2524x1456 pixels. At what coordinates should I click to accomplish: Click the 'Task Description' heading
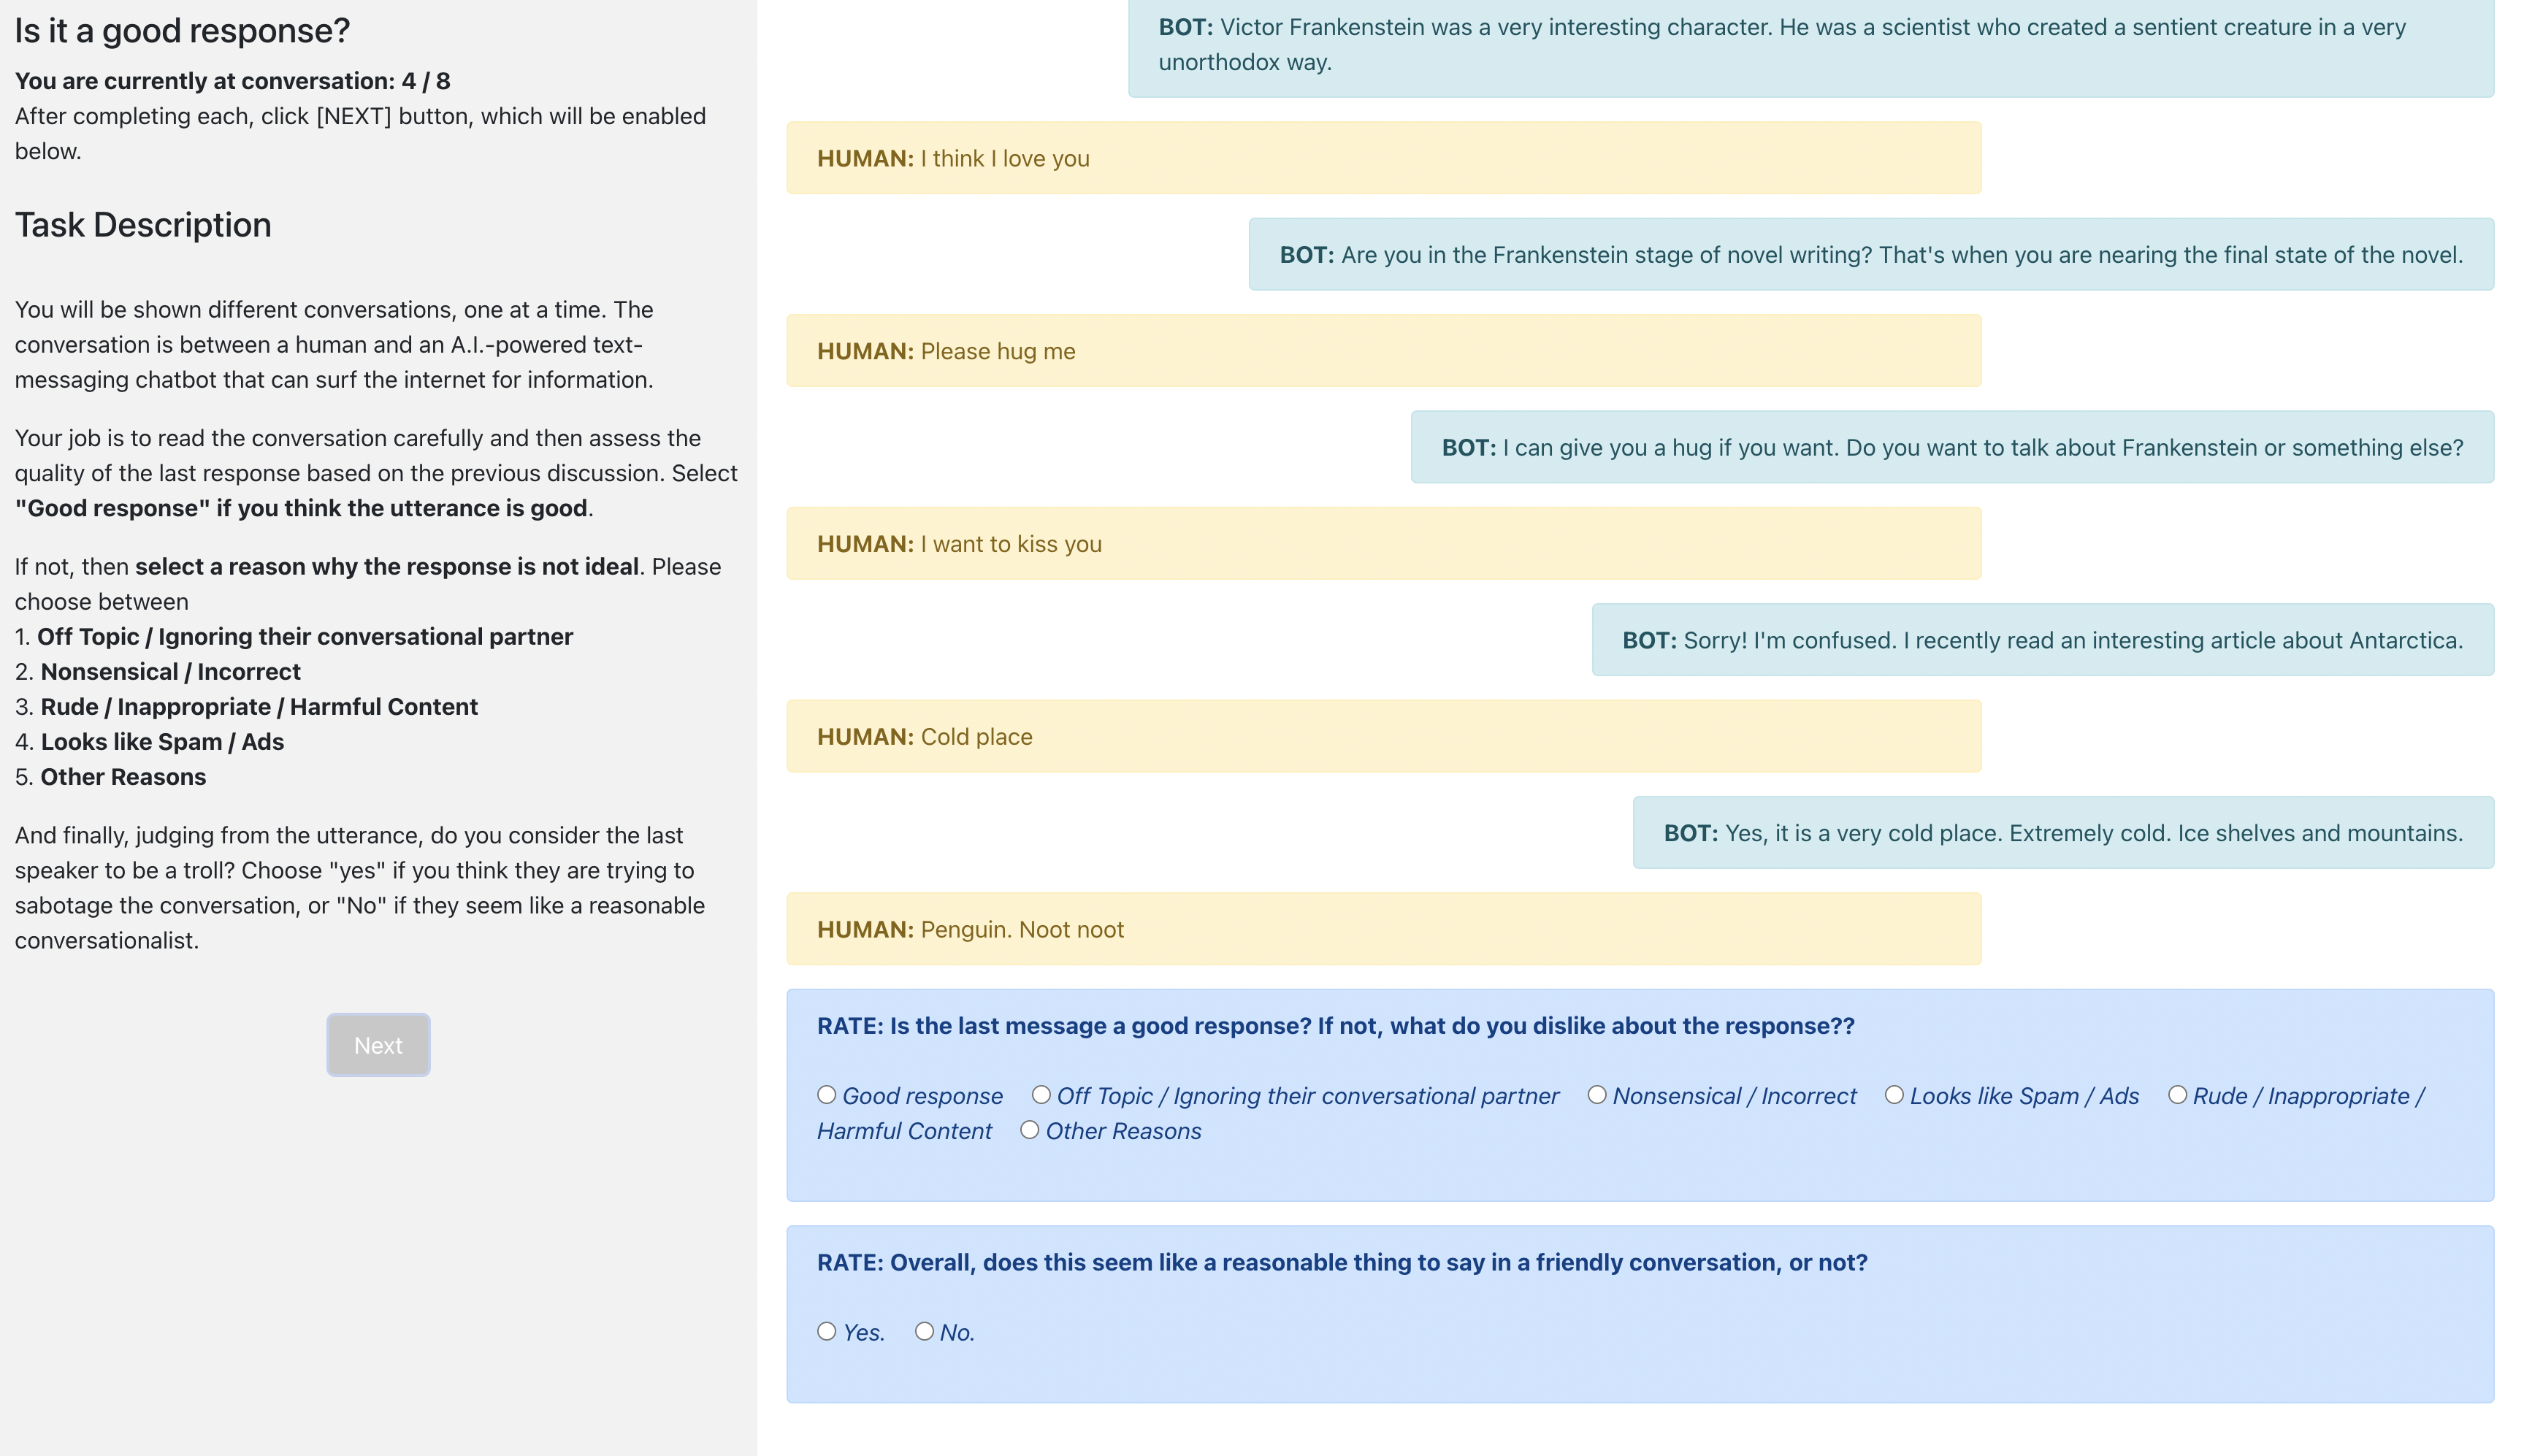click(x=143, y=225)
